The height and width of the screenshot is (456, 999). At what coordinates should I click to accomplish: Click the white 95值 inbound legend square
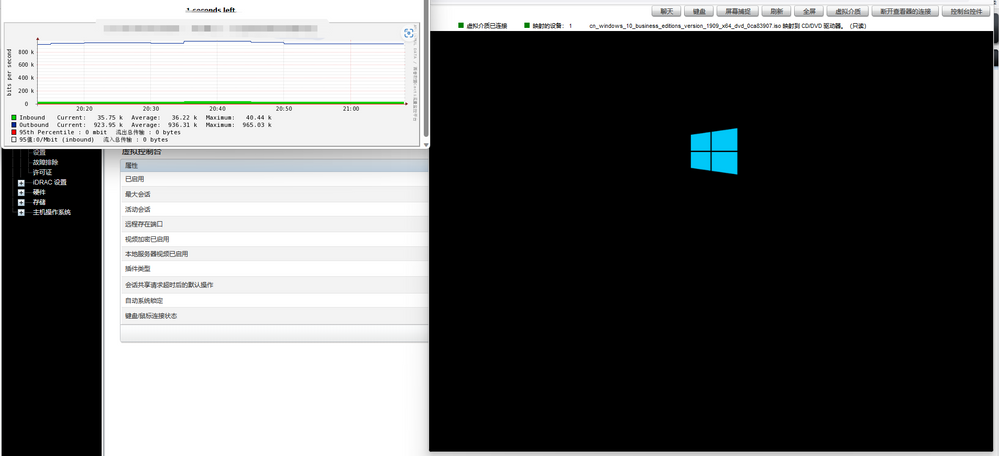[x=14, y=139]
